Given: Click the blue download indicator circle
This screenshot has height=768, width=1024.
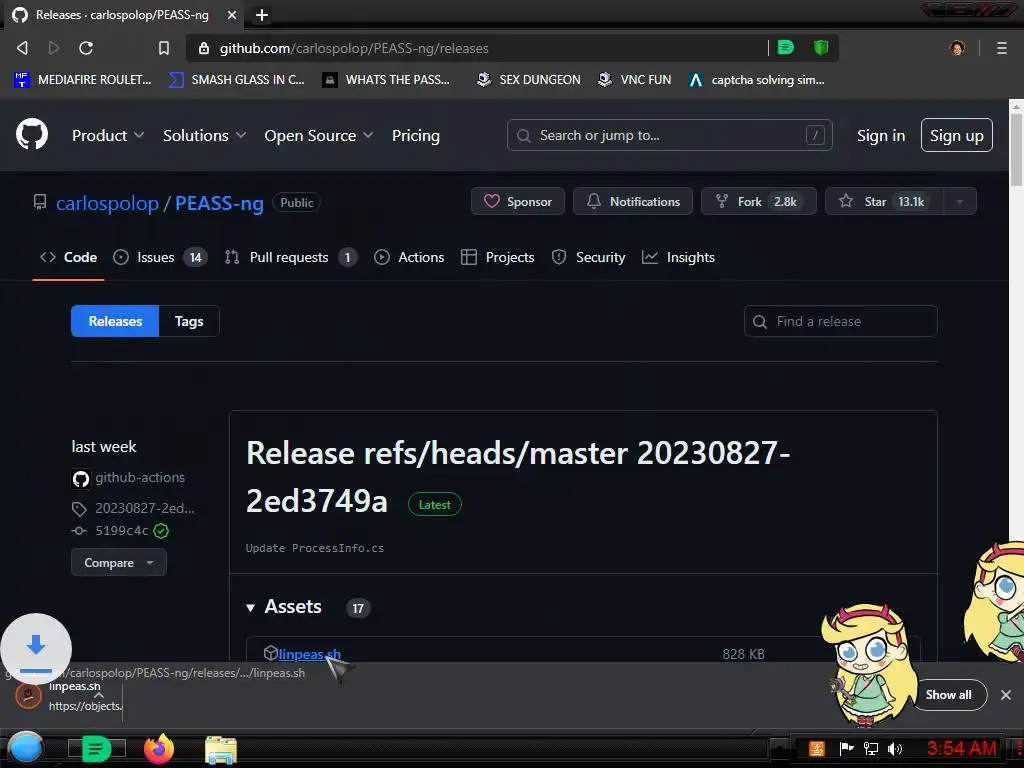Looking at the screenshot, I should [x=36, y=648].
